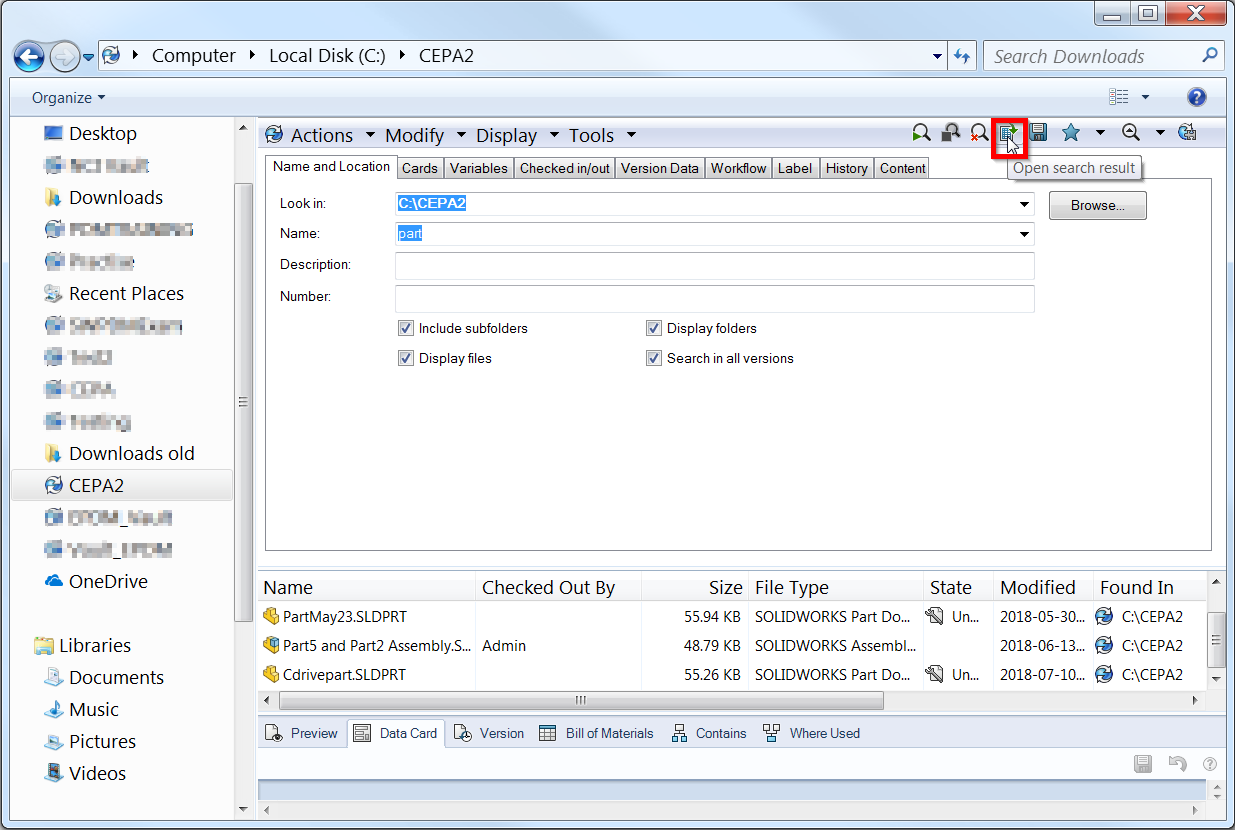
Task: Uncheck Include subfolders
Action: pyautogui.click(x=406, y=328)
